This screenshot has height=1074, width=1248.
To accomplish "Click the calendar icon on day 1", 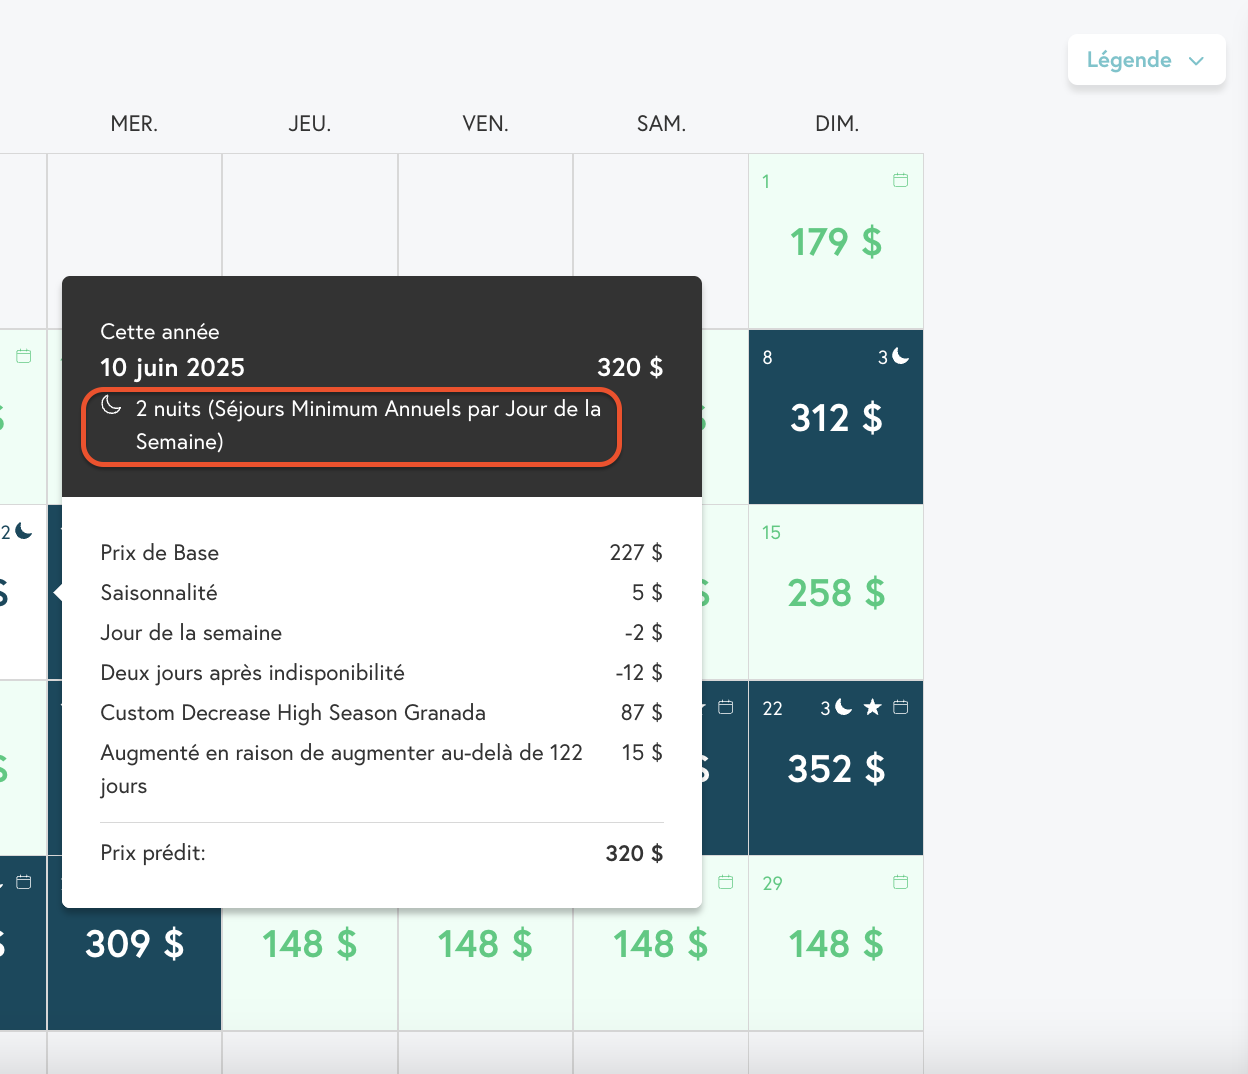I will pos(900,180).
